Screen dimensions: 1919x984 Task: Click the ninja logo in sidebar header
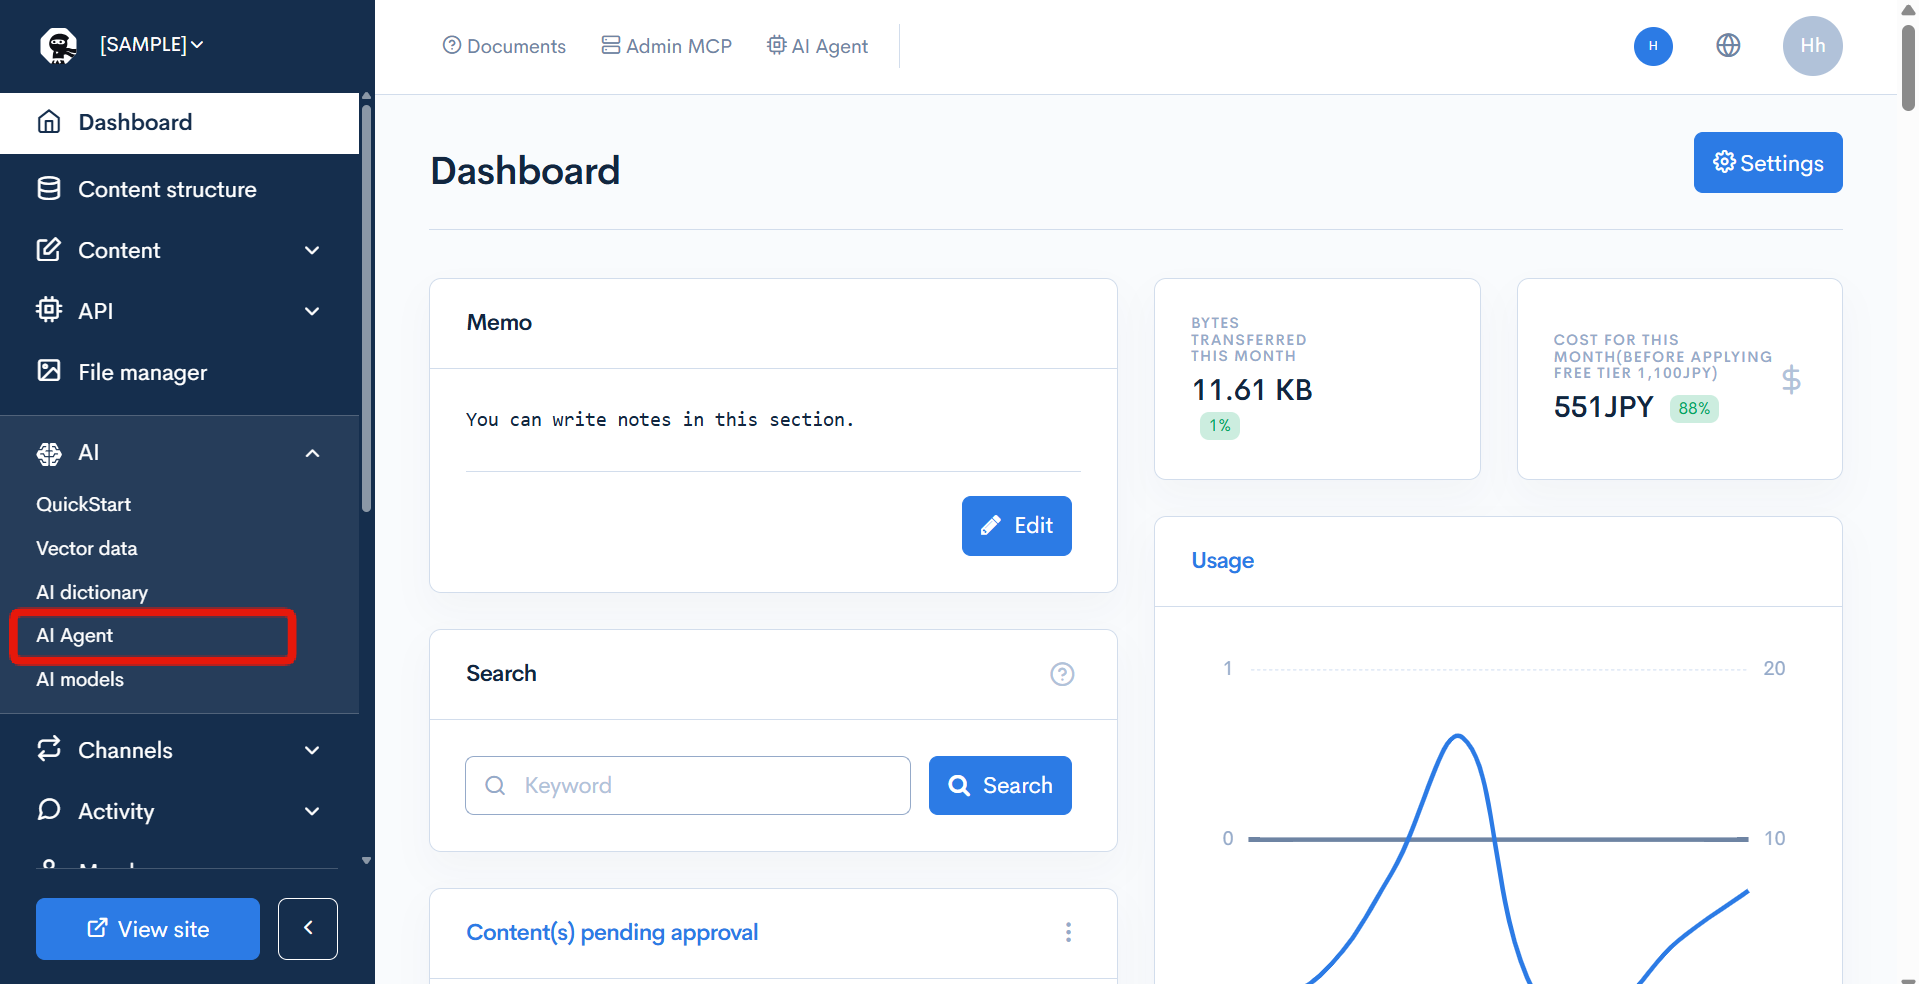(58, 45)
